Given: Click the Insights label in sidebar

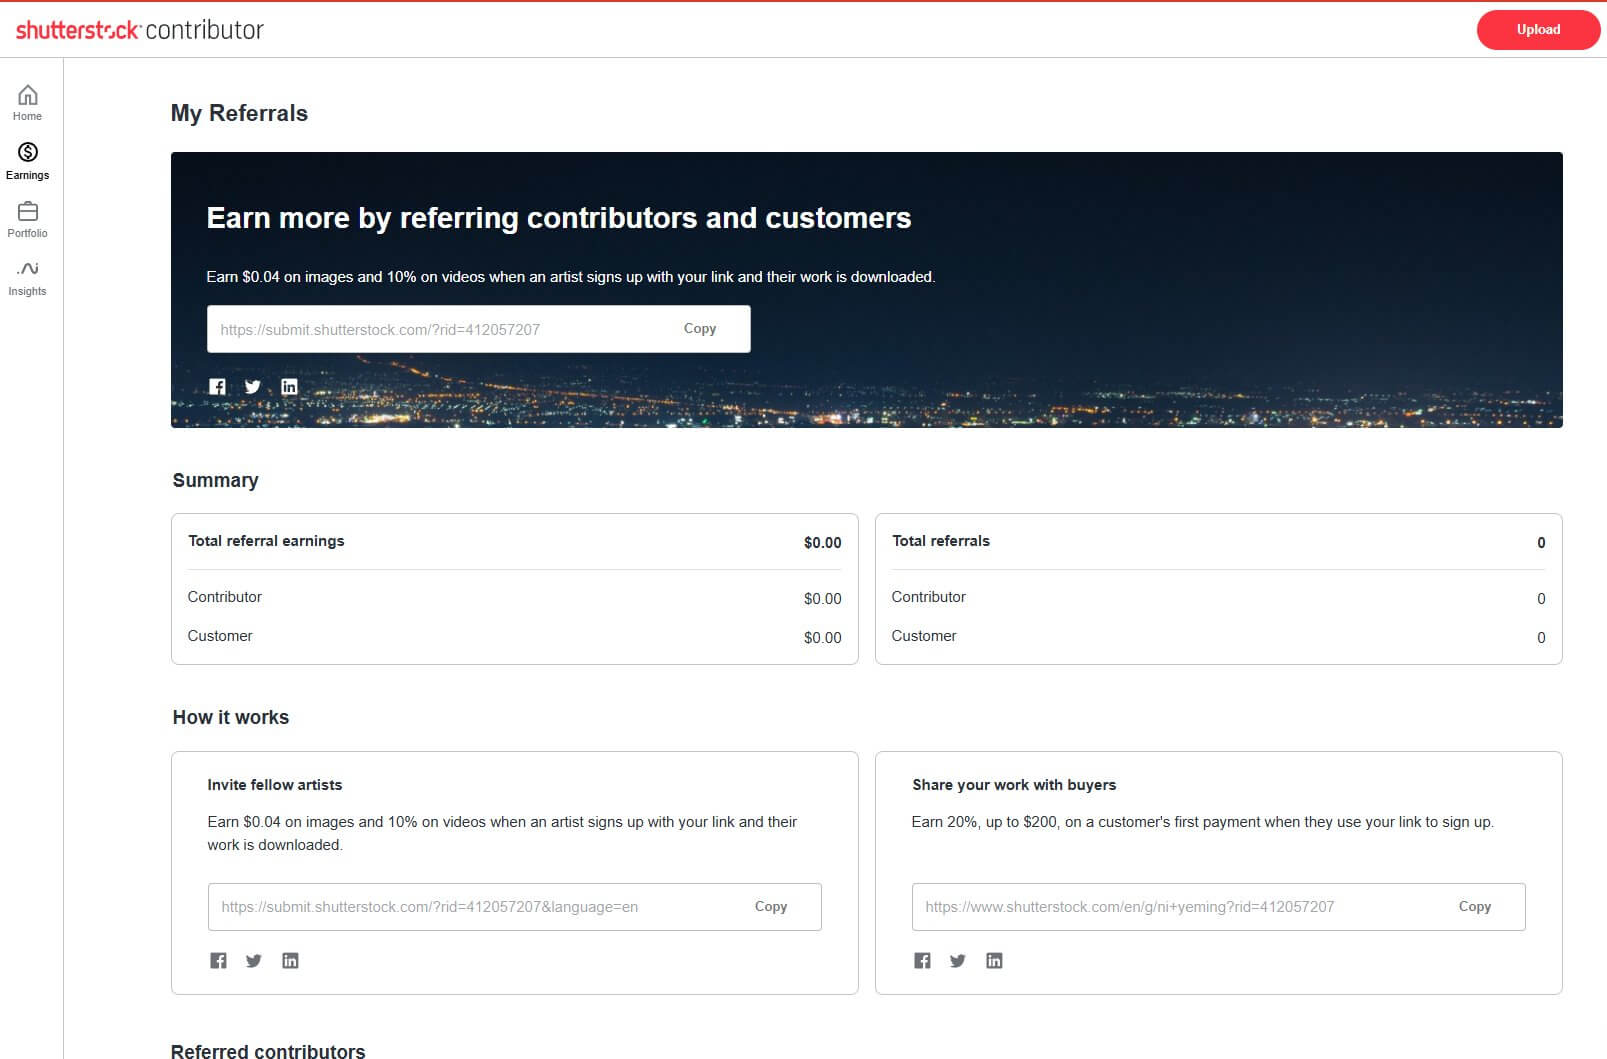Looking at the screenshot, I should (x=27, y=291).
